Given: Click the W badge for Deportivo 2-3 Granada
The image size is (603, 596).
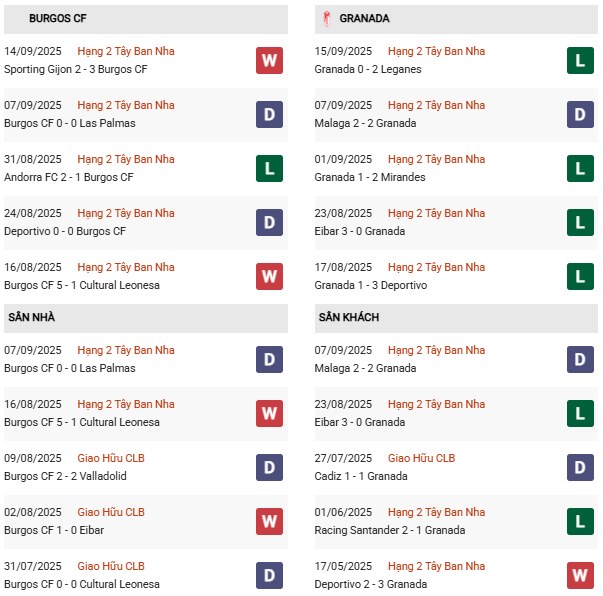Looking at the screenshot, I should point(580,575).
